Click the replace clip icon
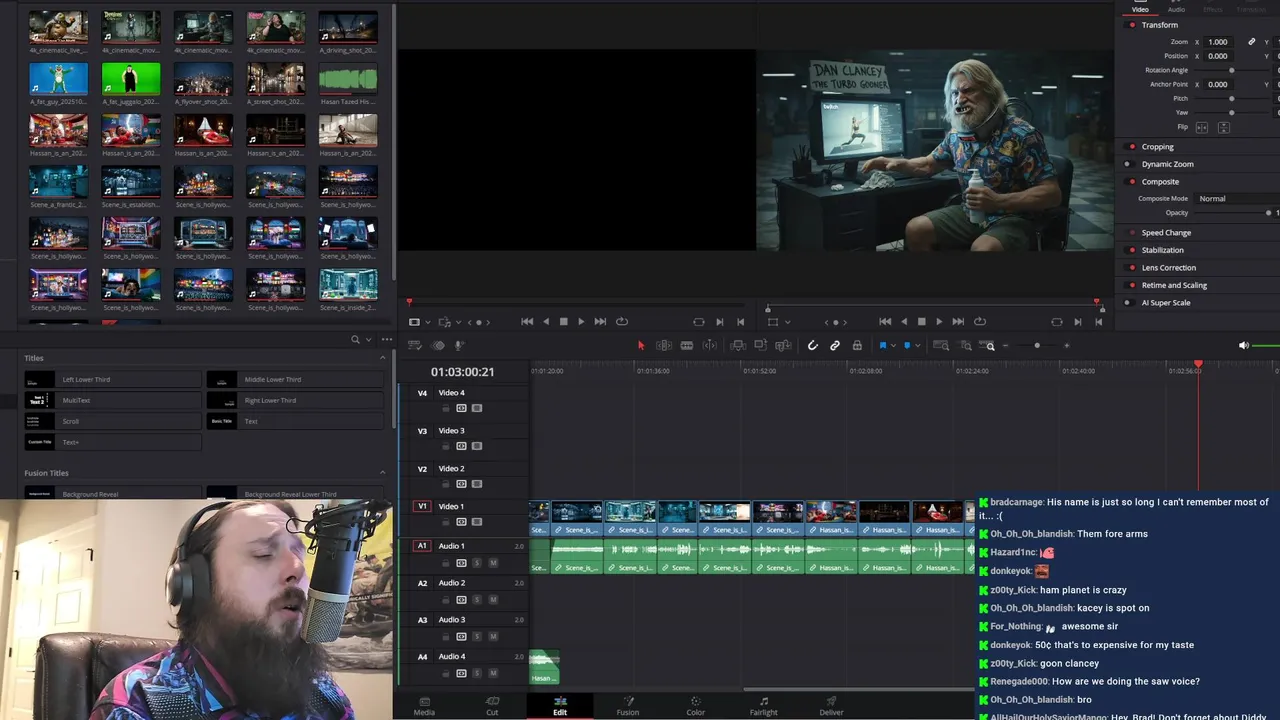This screenshot has height=720, width=1280. coord(783,345)
